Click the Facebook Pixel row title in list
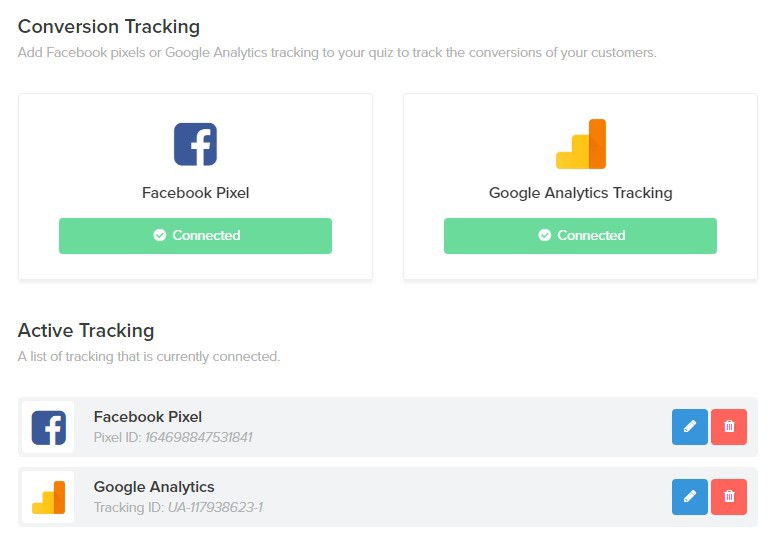Image resolution: width=773 pixels, height=537 pixels. click(x=147, y=417)
